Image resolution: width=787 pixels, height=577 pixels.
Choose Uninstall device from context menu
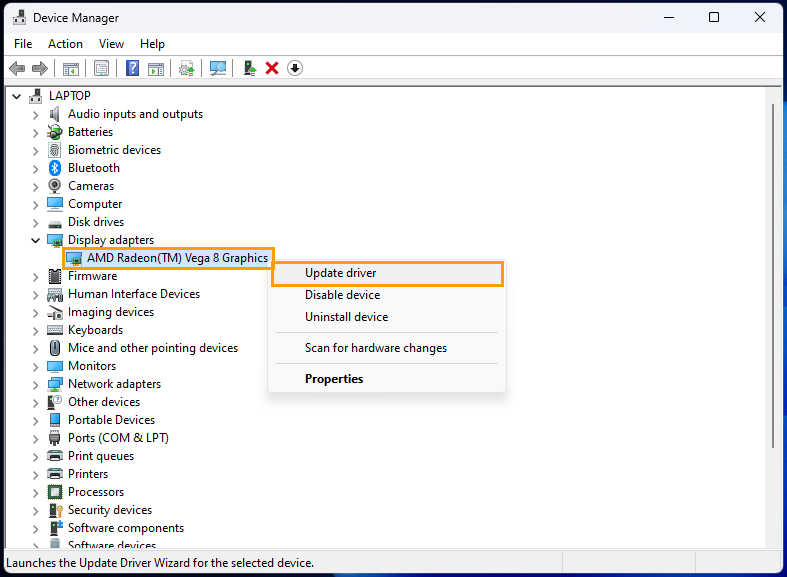387,317
